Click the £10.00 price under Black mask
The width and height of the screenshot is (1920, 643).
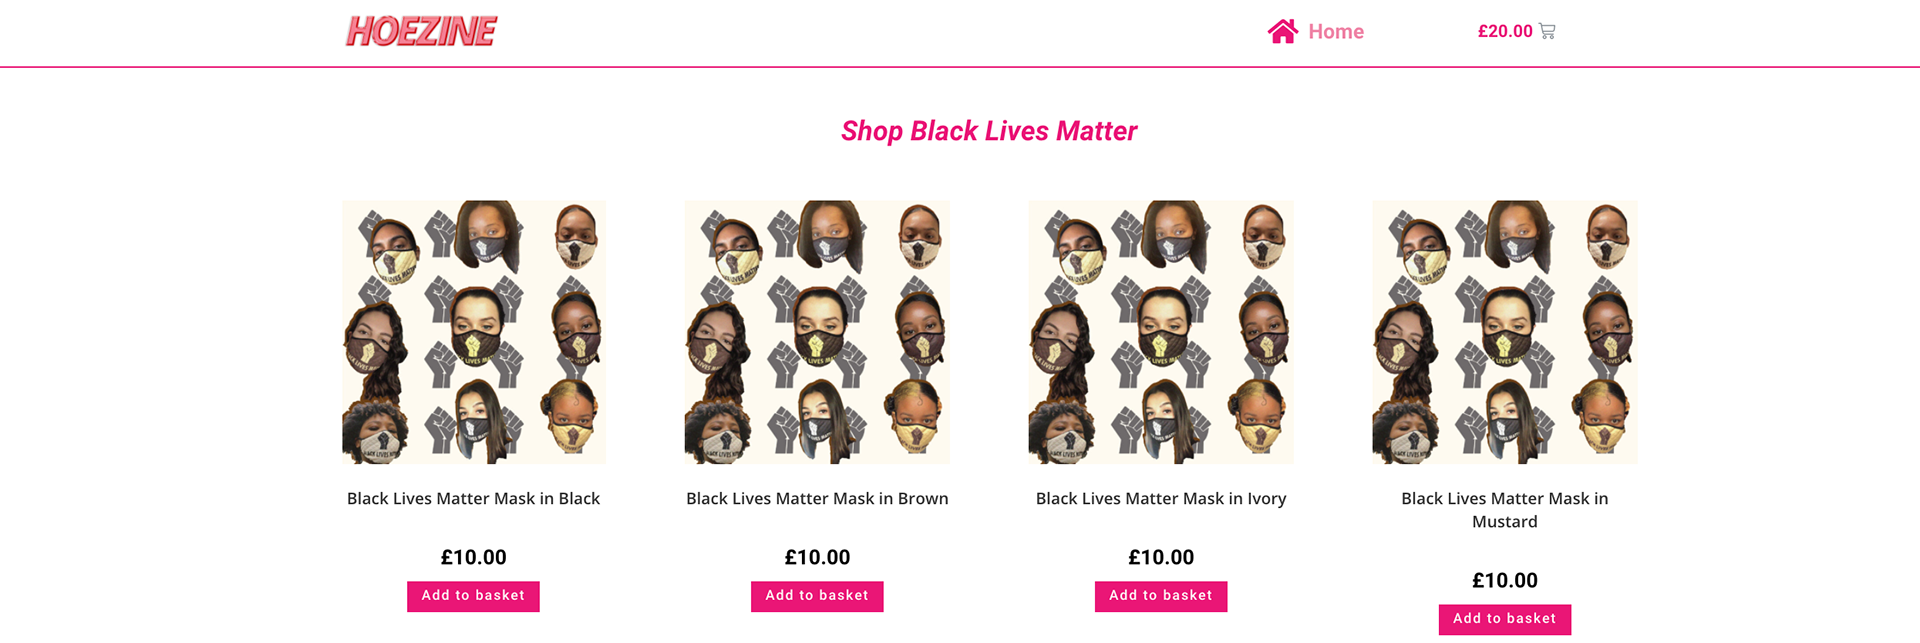tap(473, 558)
